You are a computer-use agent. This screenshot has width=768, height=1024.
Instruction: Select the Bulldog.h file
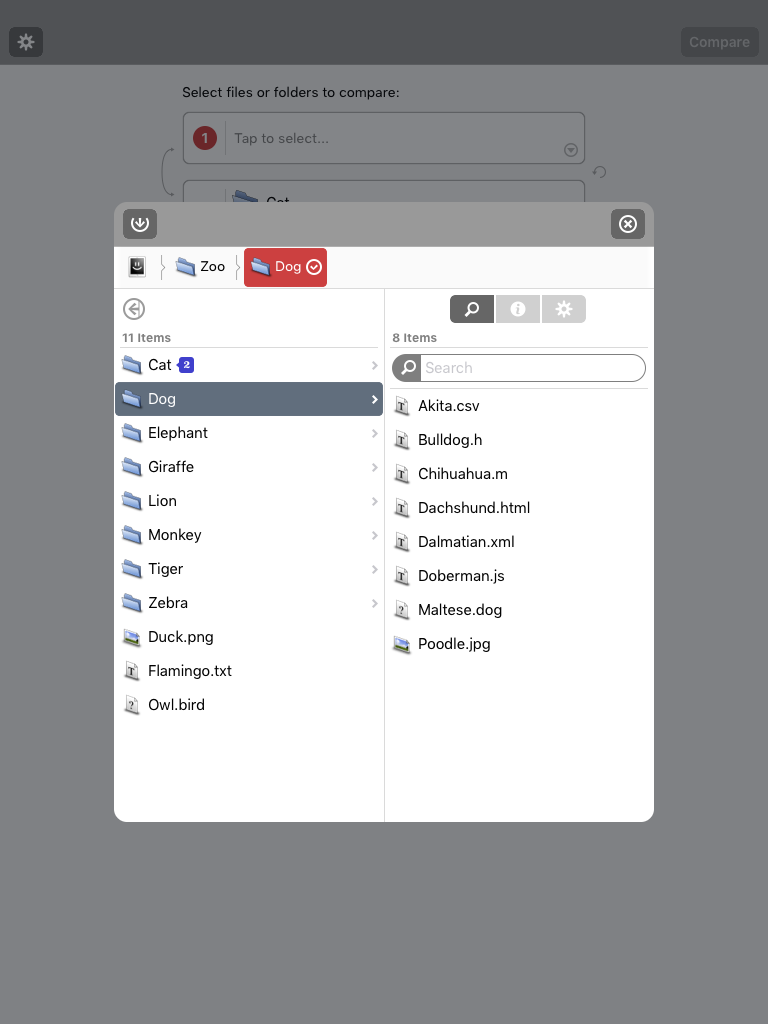tap(519, 440)
